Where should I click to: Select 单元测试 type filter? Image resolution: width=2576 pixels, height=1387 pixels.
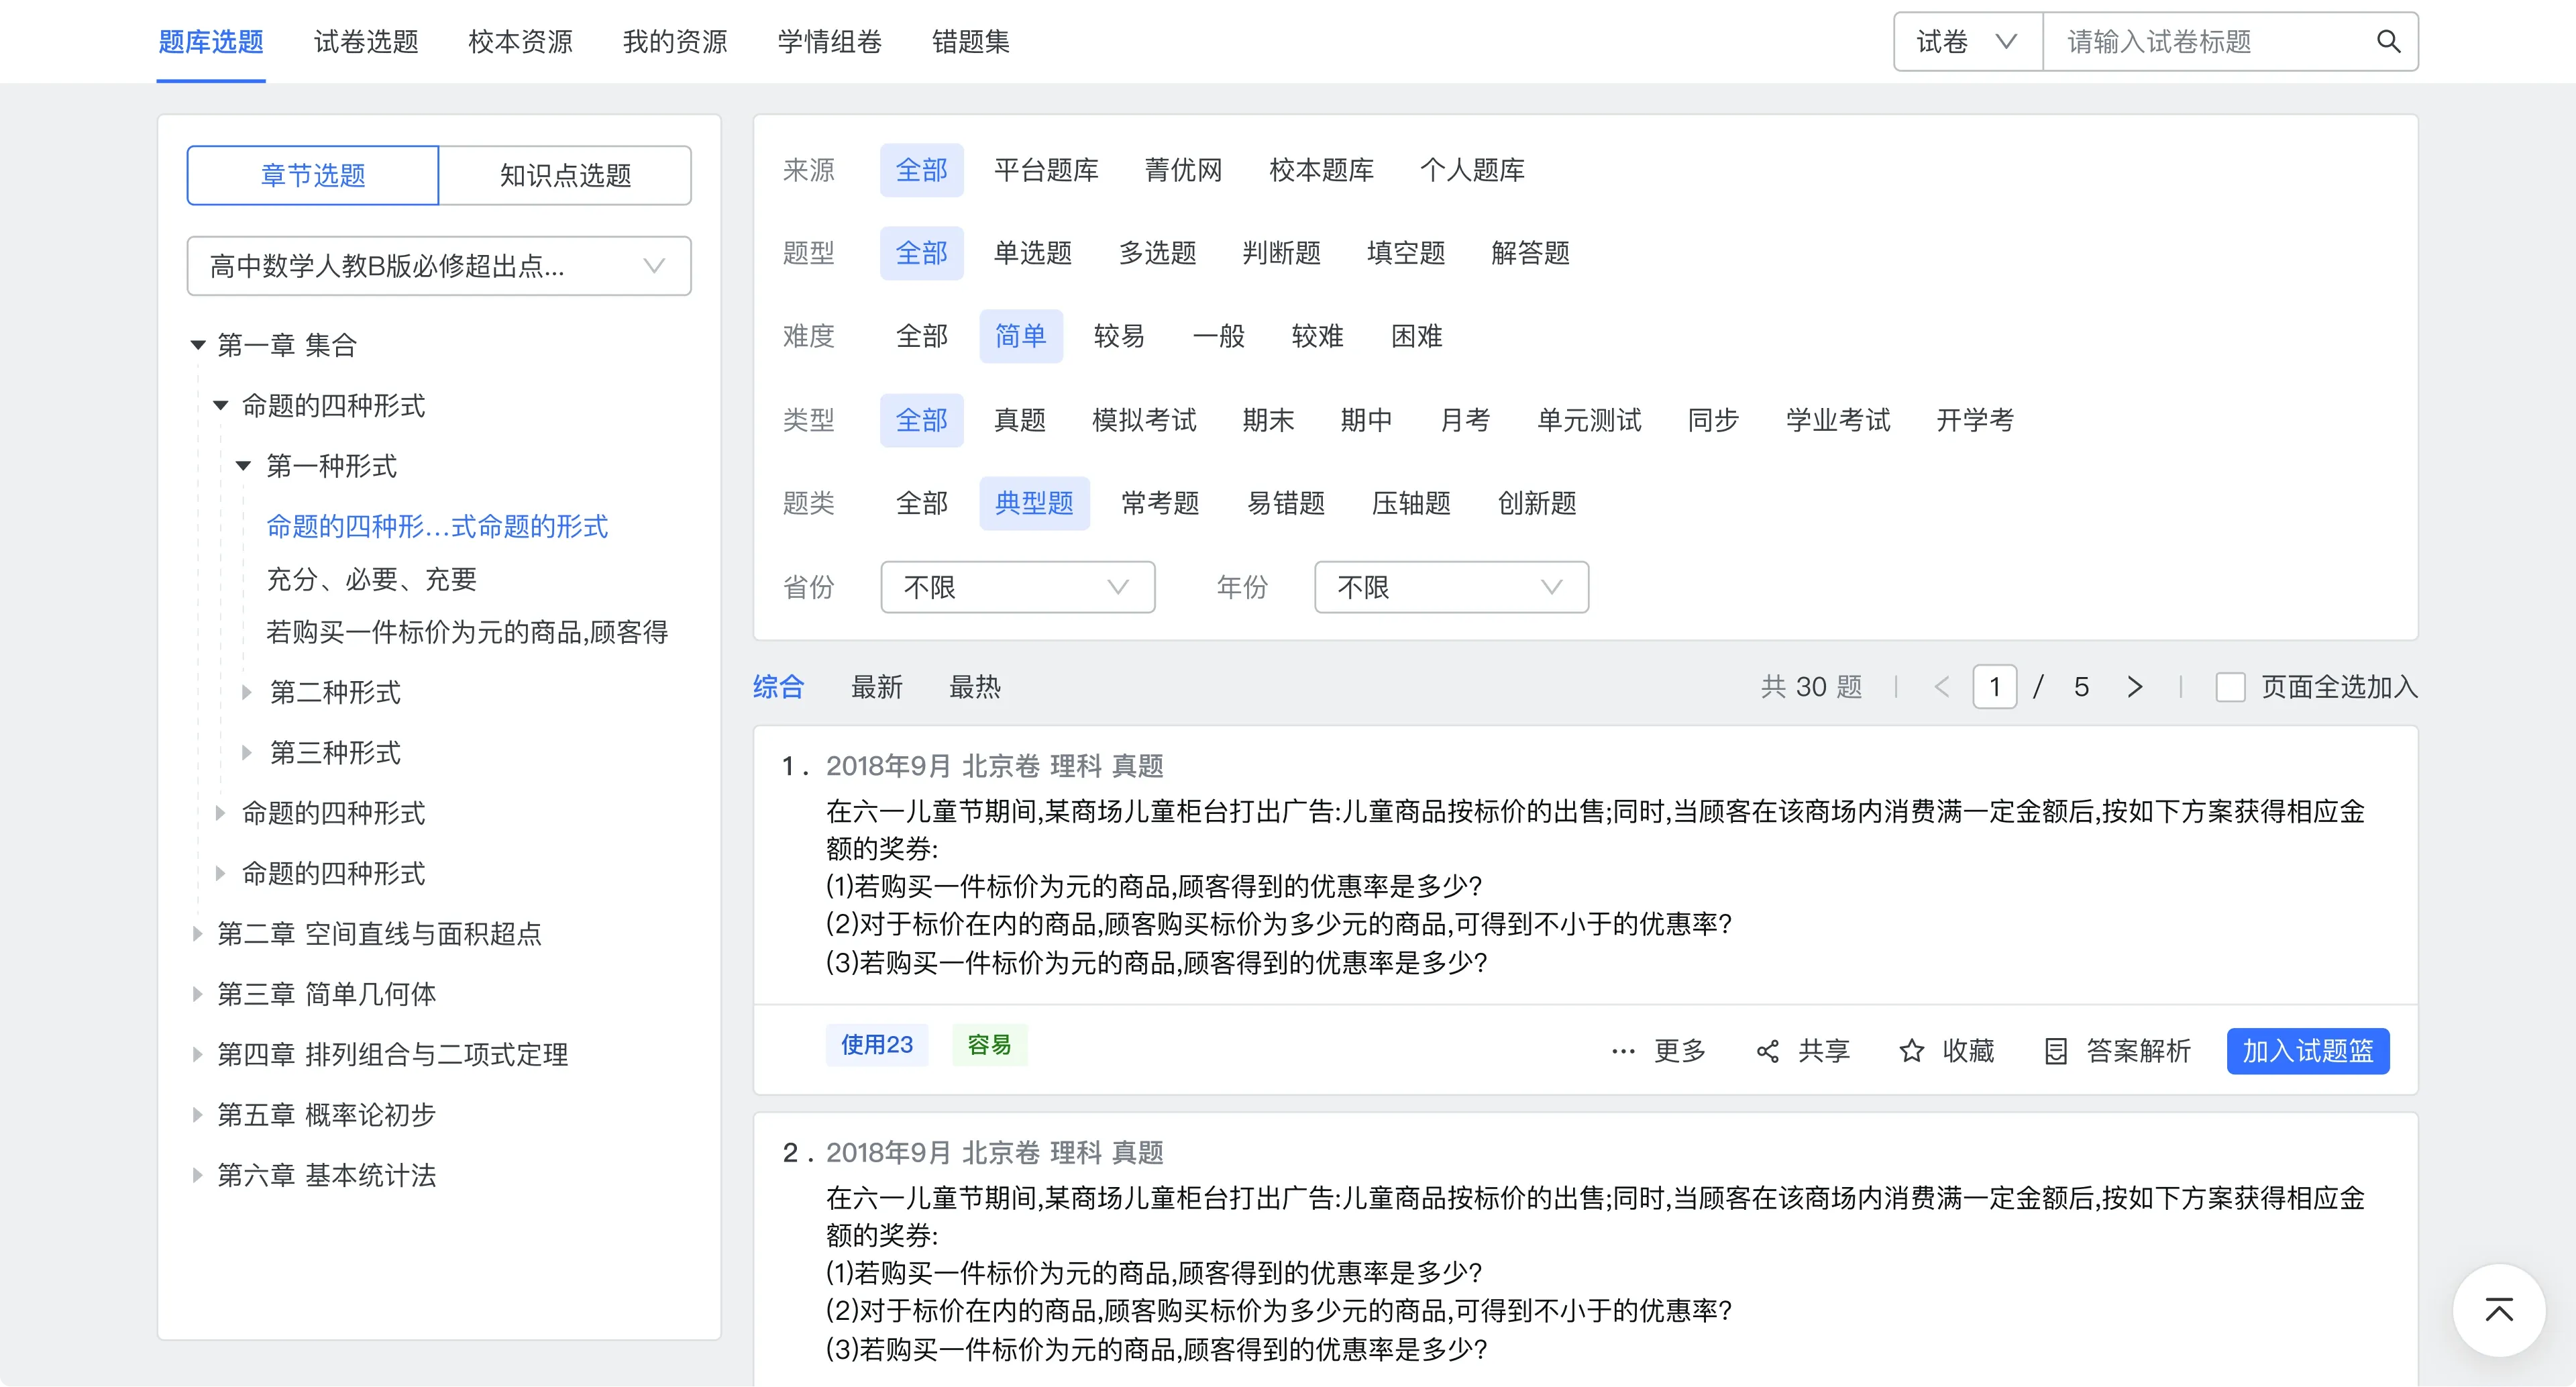coord(1589,420)
